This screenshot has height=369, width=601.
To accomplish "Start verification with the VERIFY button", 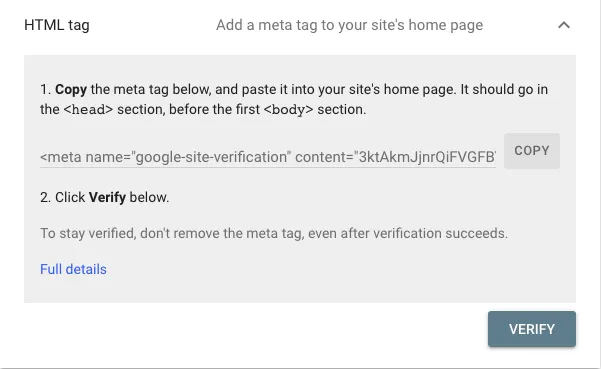I will point(532,329).
